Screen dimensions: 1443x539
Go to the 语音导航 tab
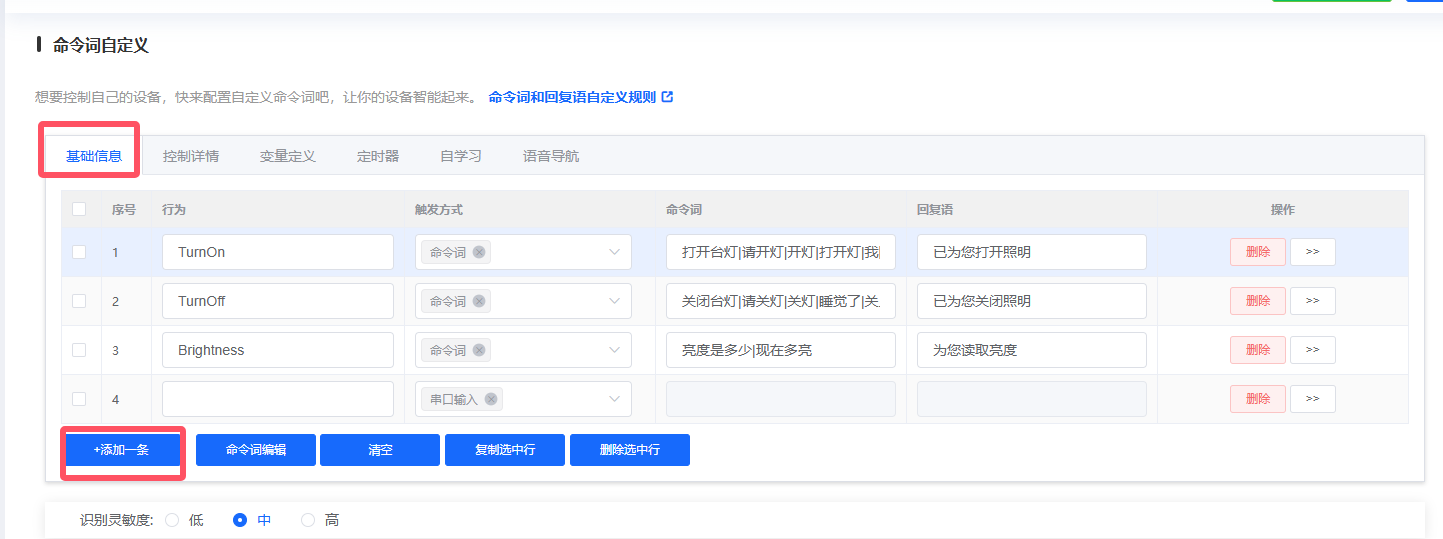coord(551,156)
